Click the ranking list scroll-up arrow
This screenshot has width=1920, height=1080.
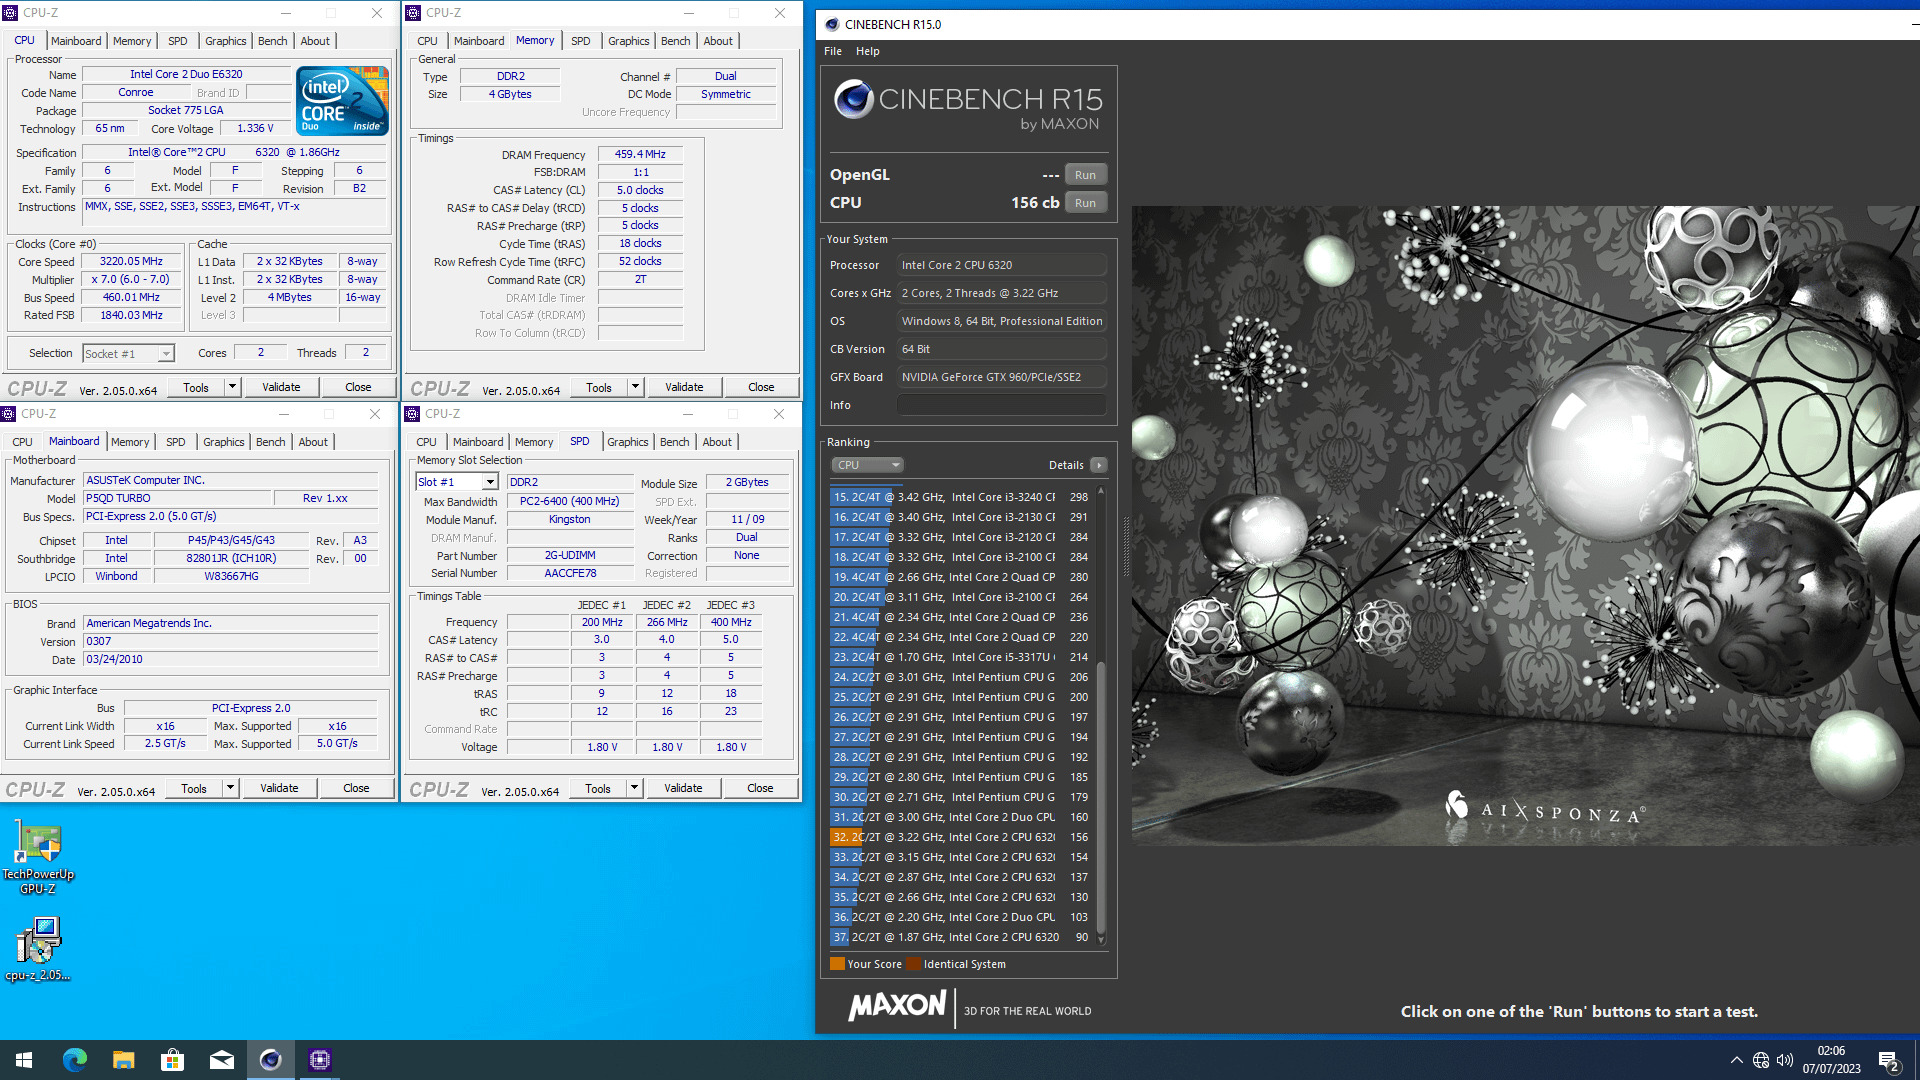[x=1101, y=491]
